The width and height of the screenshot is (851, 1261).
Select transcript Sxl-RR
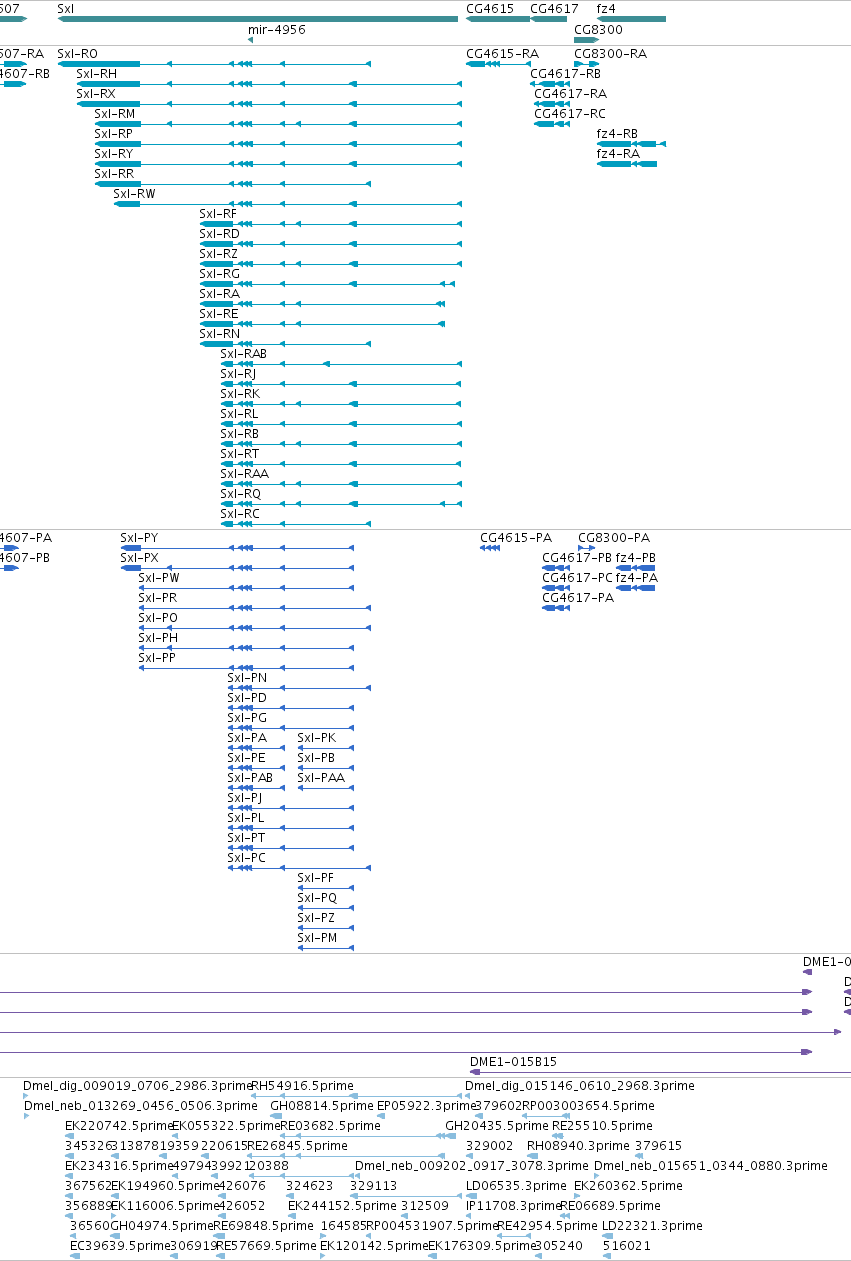coord(114,174)
